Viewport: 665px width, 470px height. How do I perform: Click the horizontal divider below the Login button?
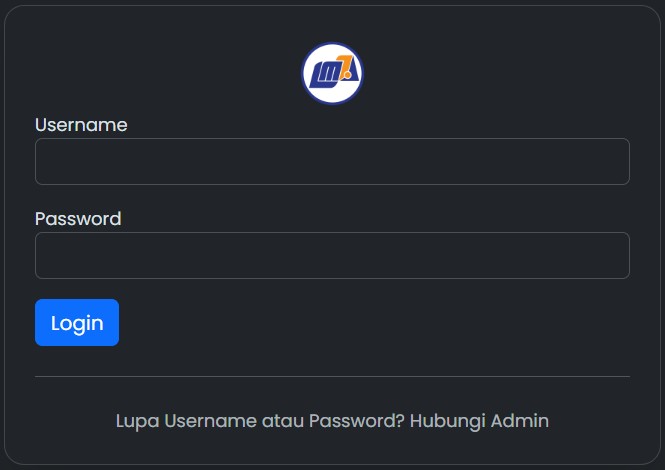(x=332, y=377)
